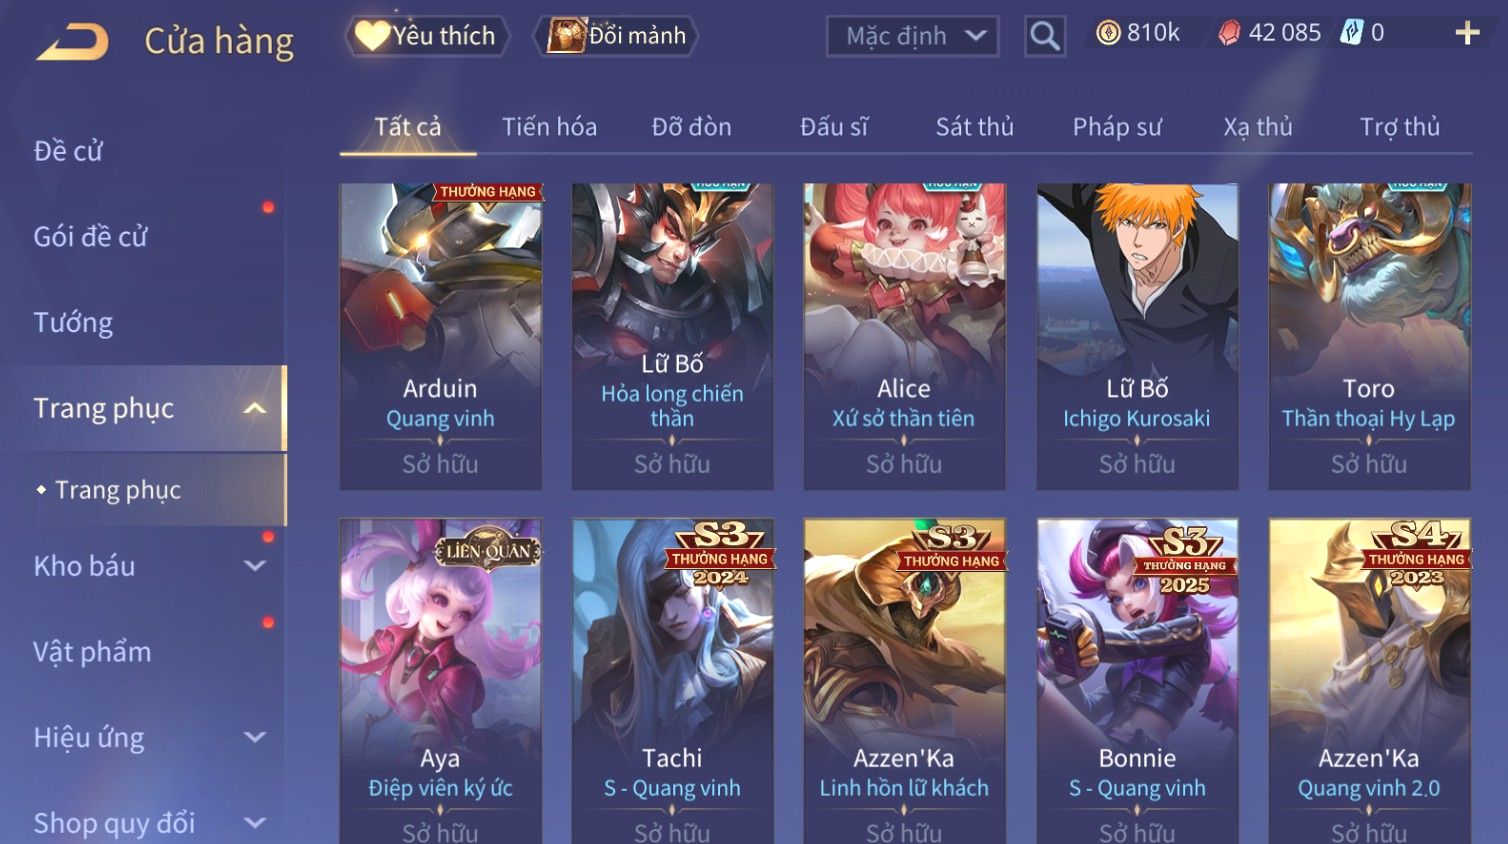Click the plus icon to add currency
The height and width of the screenshot is (844, 1508).
(1467, 34)
